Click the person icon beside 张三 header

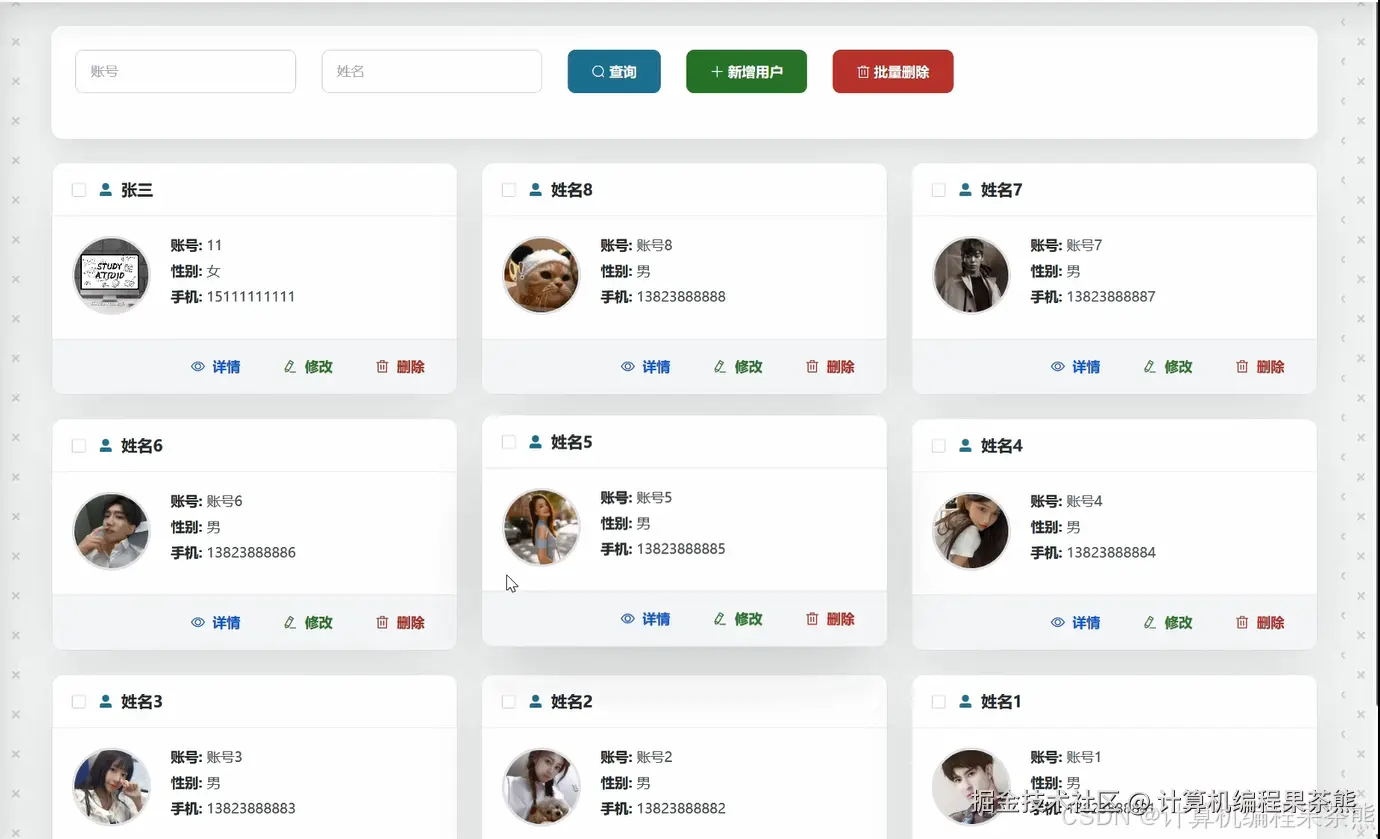point(104,189)
